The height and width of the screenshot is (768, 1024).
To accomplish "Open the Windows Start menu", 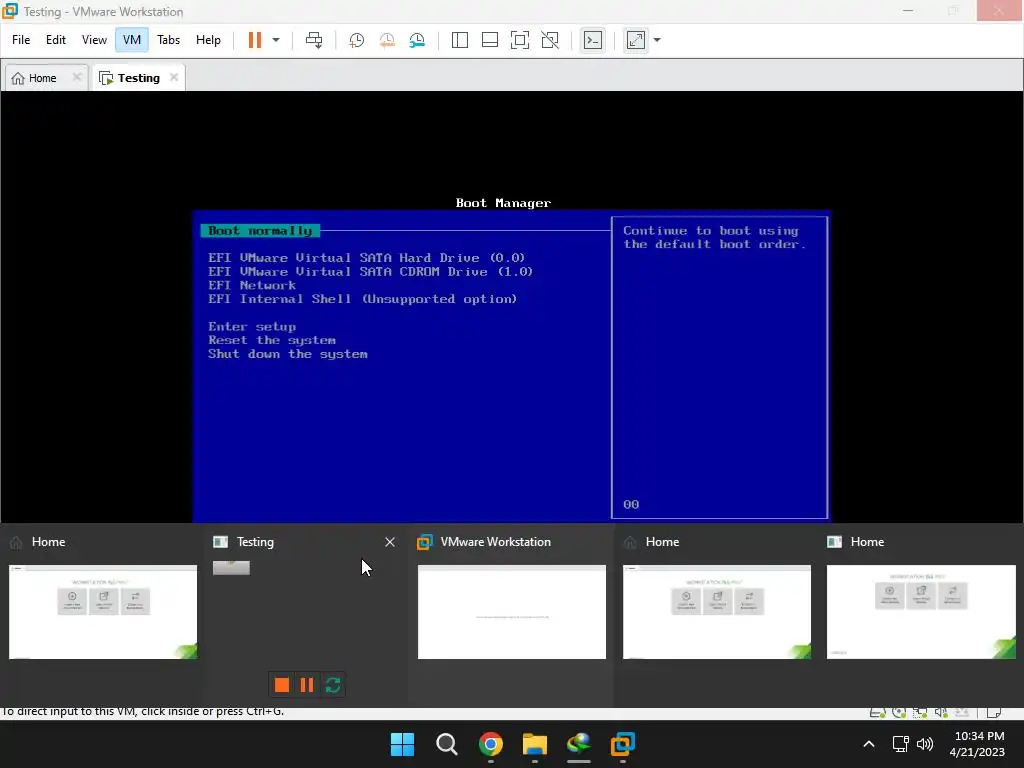I will pos(402,744).
